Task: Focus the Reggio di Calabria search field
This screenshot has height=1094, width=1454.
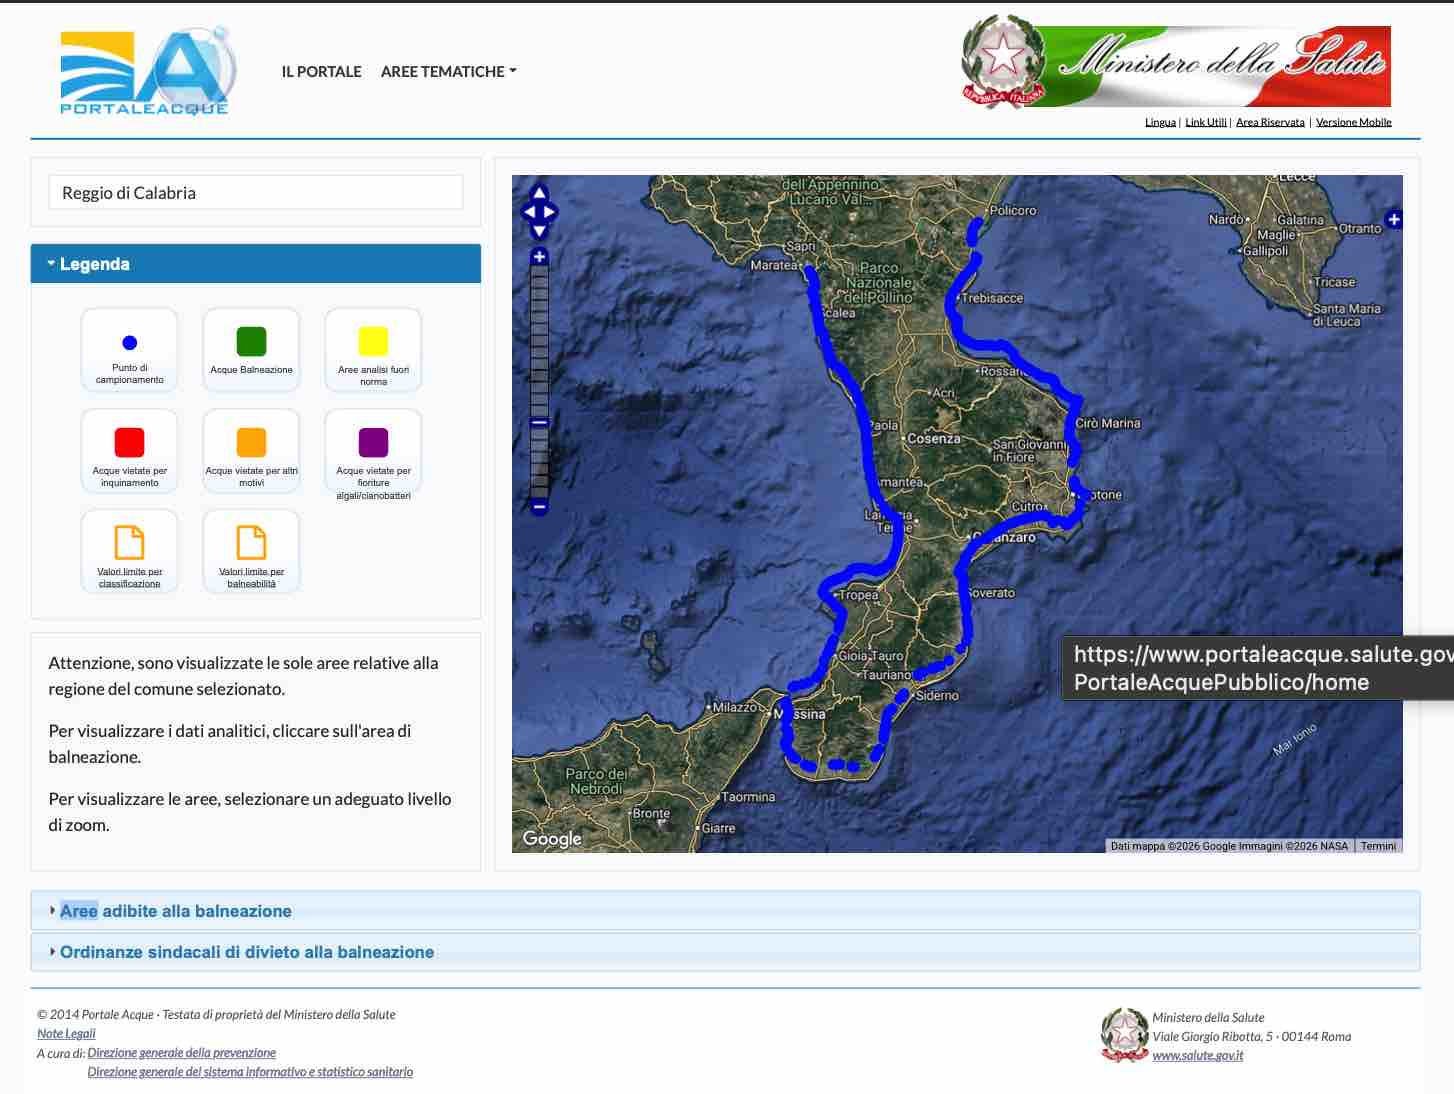Action: coord(256,193)
